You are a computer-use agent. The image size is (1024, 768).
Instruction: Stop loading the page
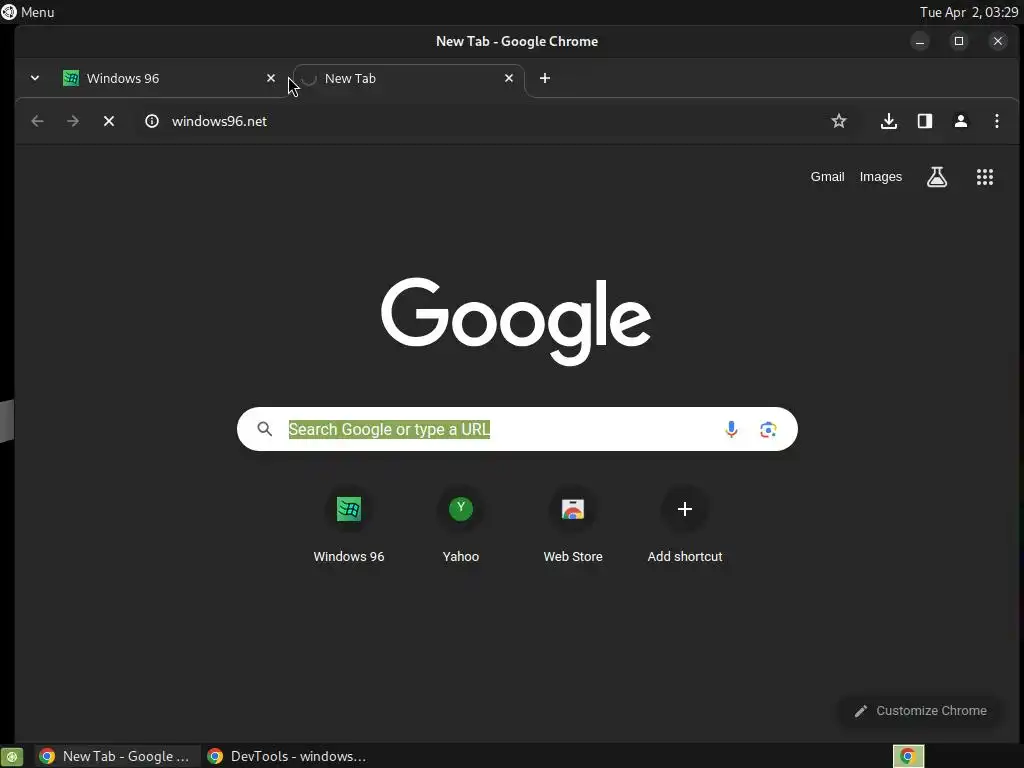pos(109,121)
